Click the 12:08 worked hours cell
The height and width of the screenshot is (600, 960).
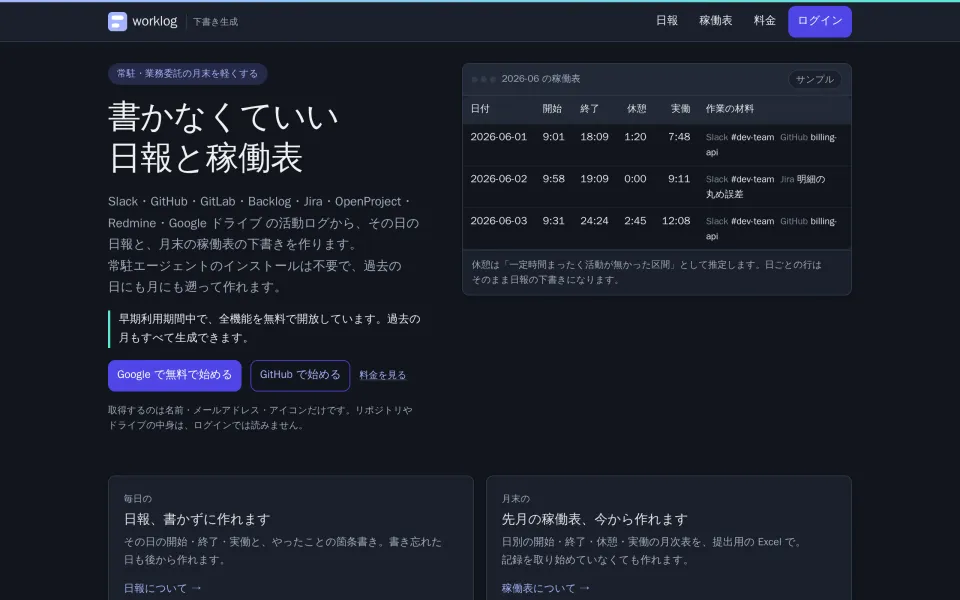[x=676, y=221]
